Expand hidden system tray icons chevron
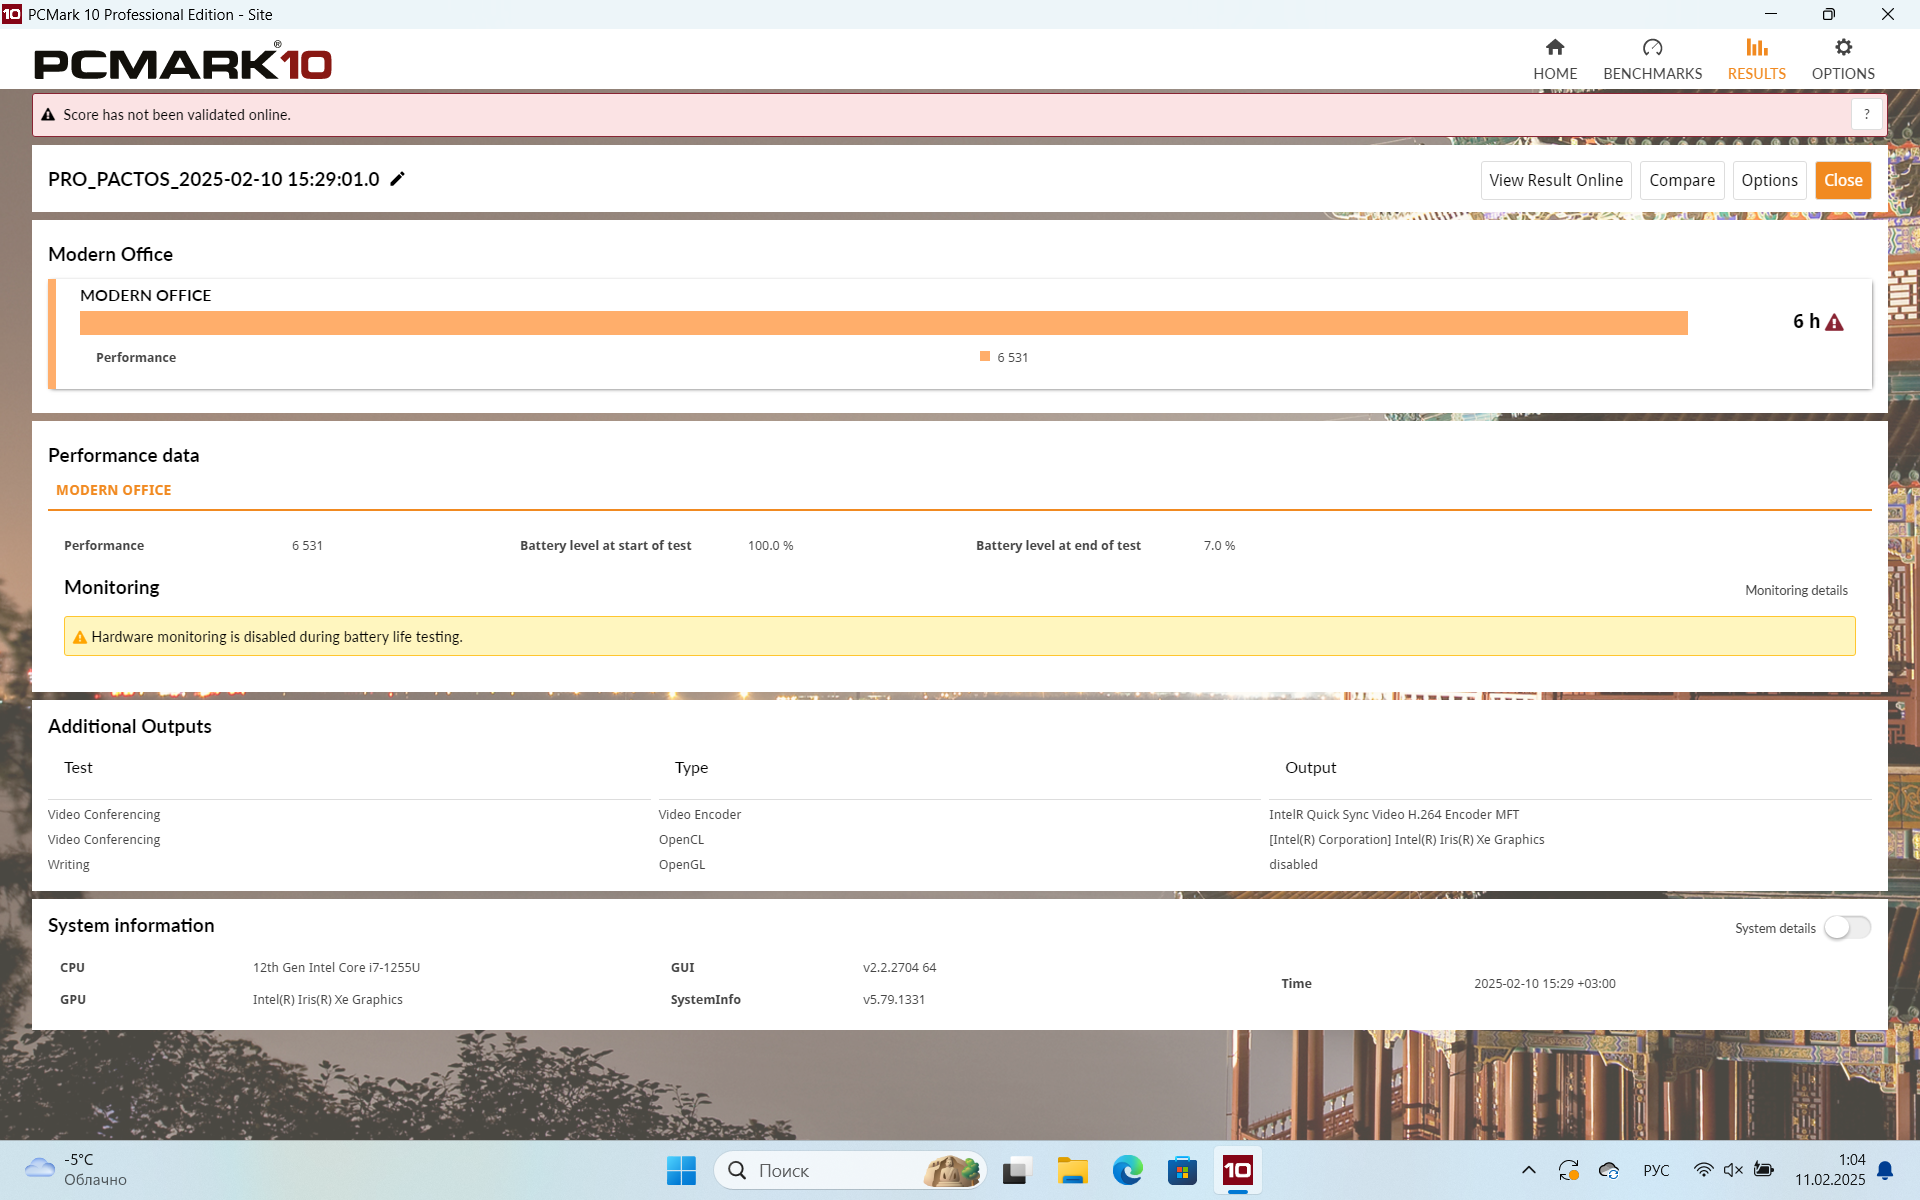The height and width of the screenshot is (1200, 1920). coord(1528,1170)
